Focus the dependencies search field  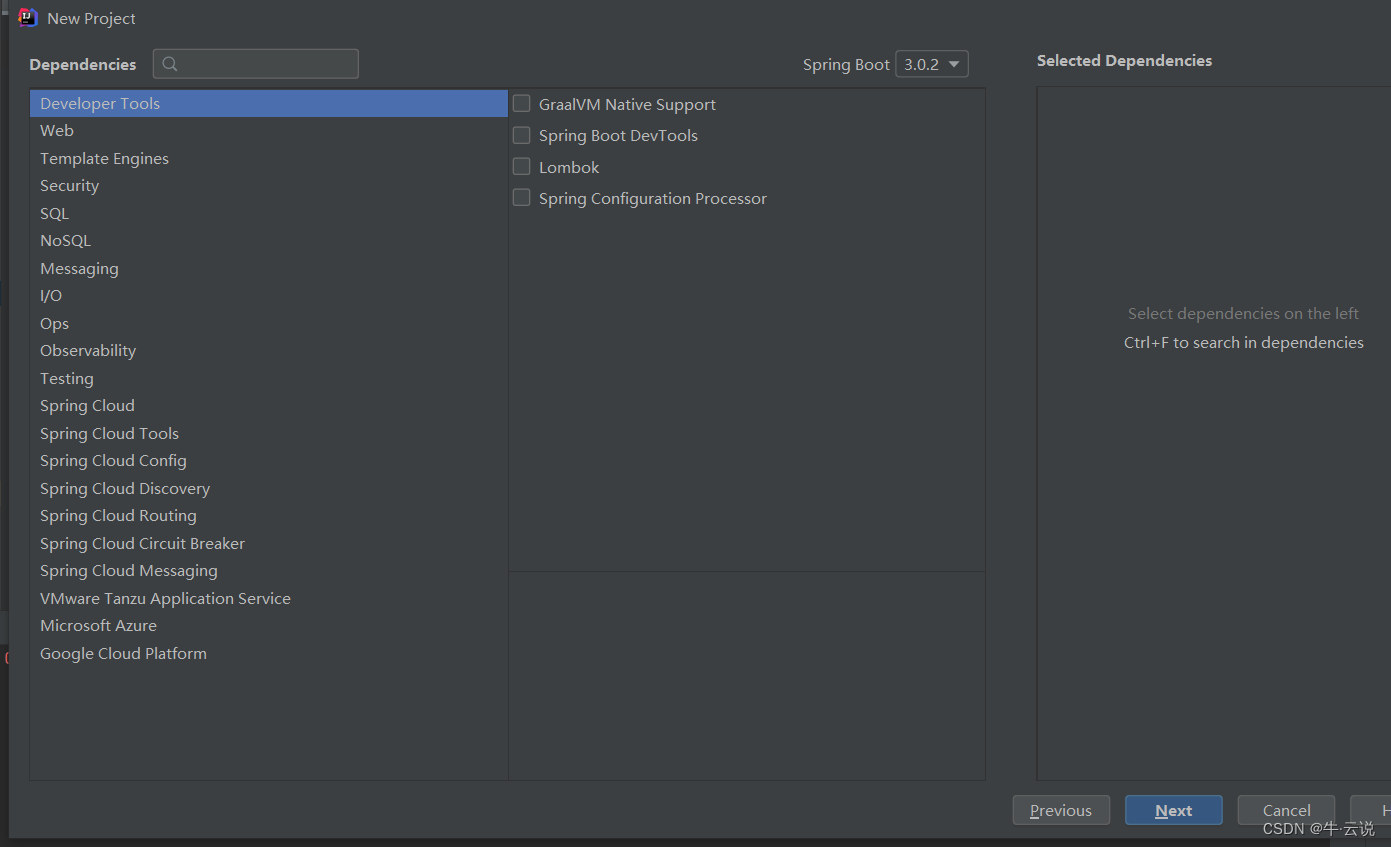point(256,64)
